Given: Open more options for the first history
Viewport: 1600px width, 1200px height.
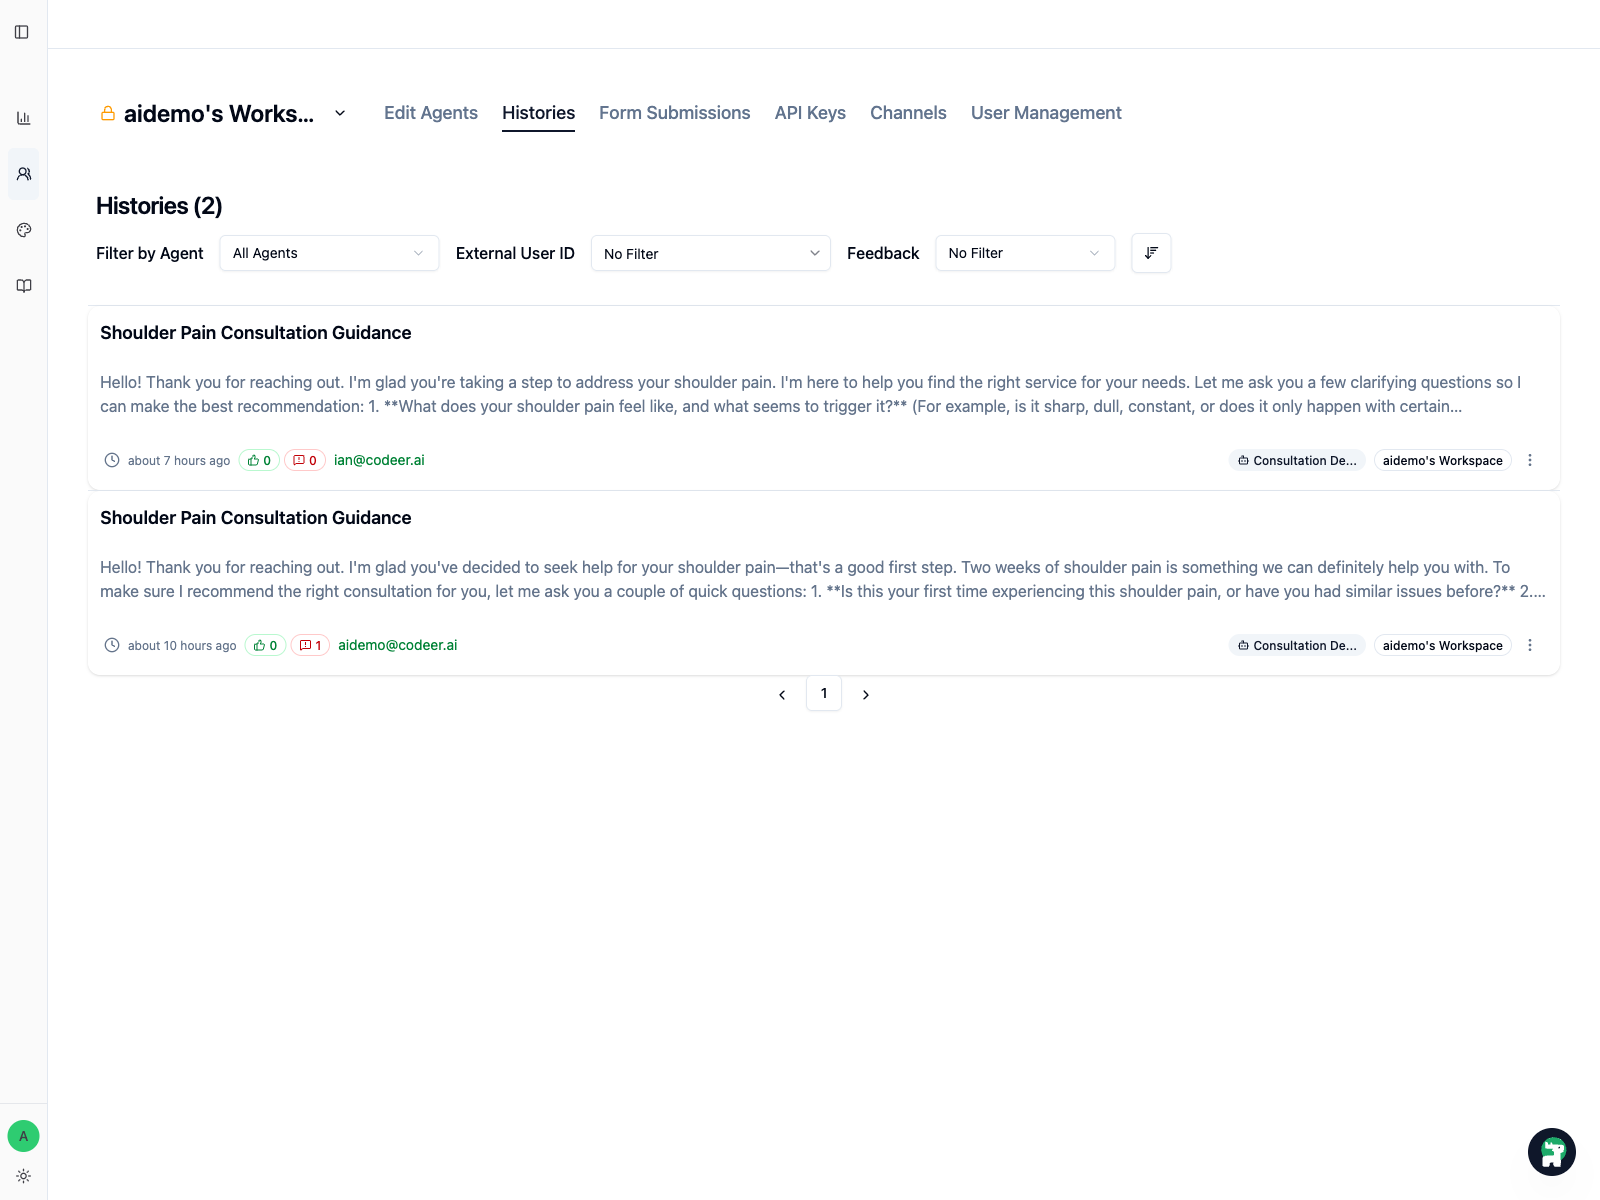Looking at the screenshot, I should 1530,460.
